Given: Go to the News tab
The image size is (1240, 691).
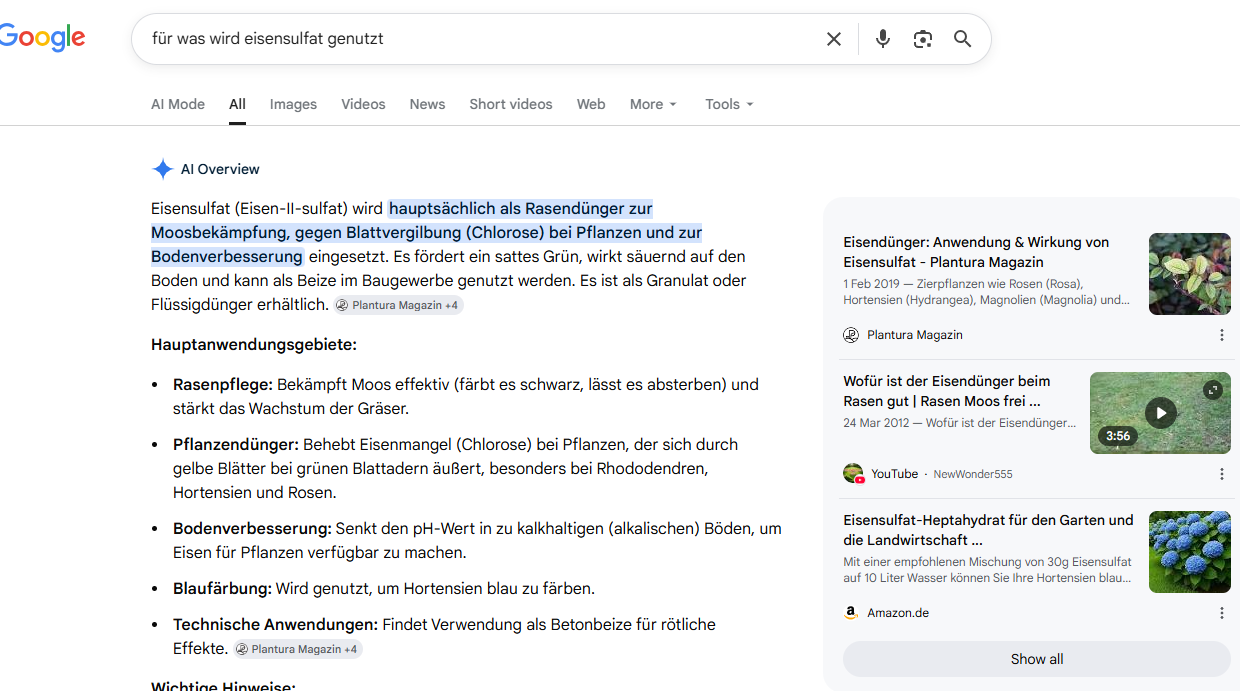Looking at the screenshot, I should coord(427,104).
